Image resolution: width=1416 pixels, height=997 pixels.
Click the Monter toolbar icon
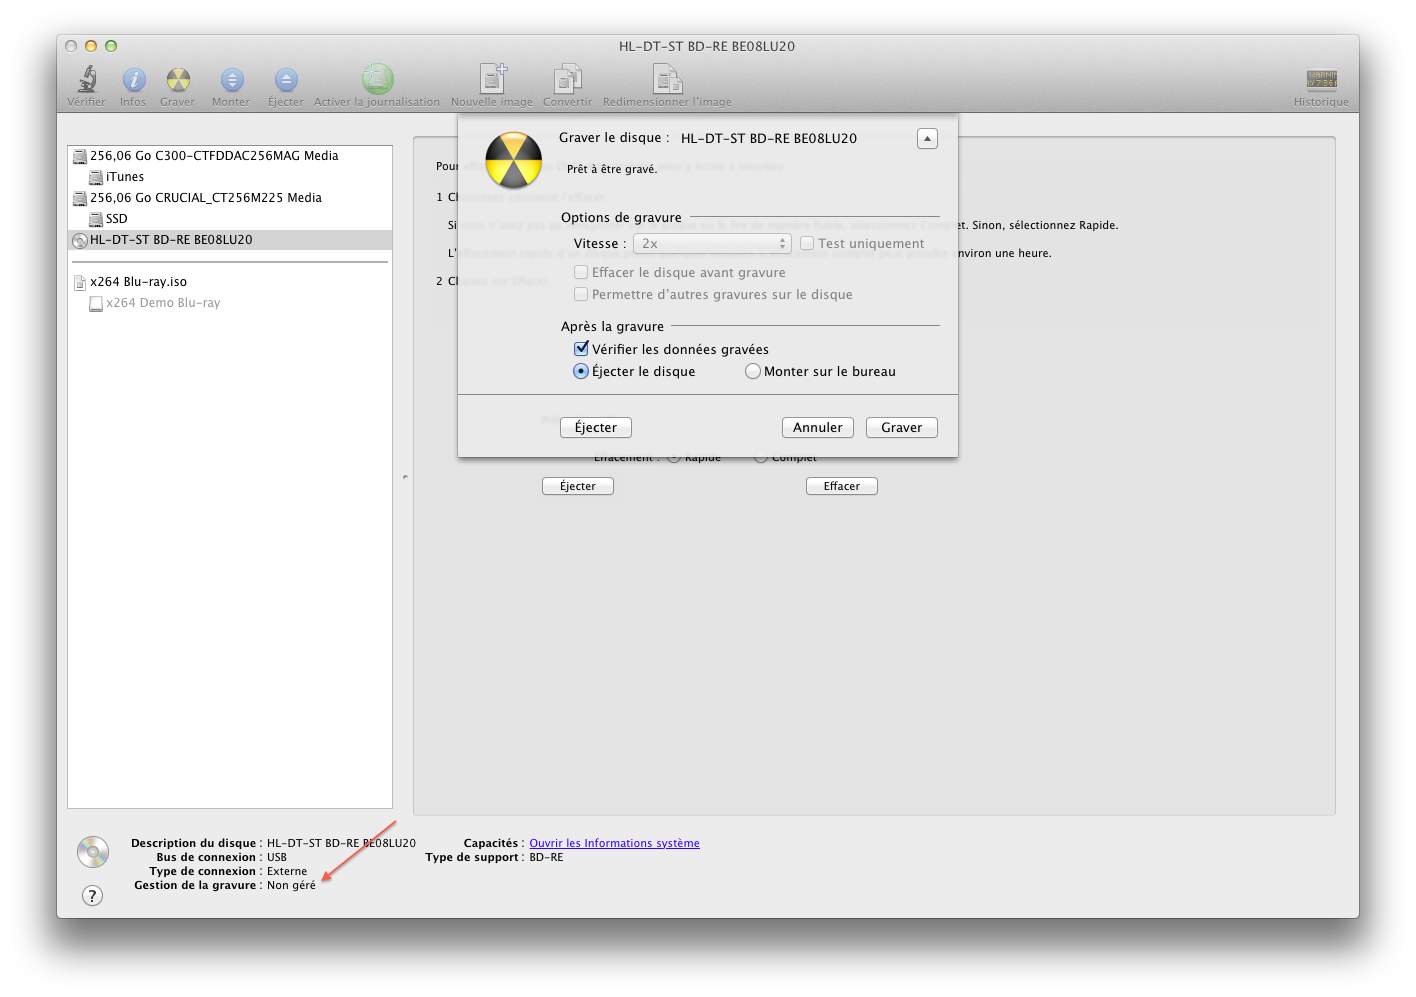pyautogui.click(x=231, y=80)
